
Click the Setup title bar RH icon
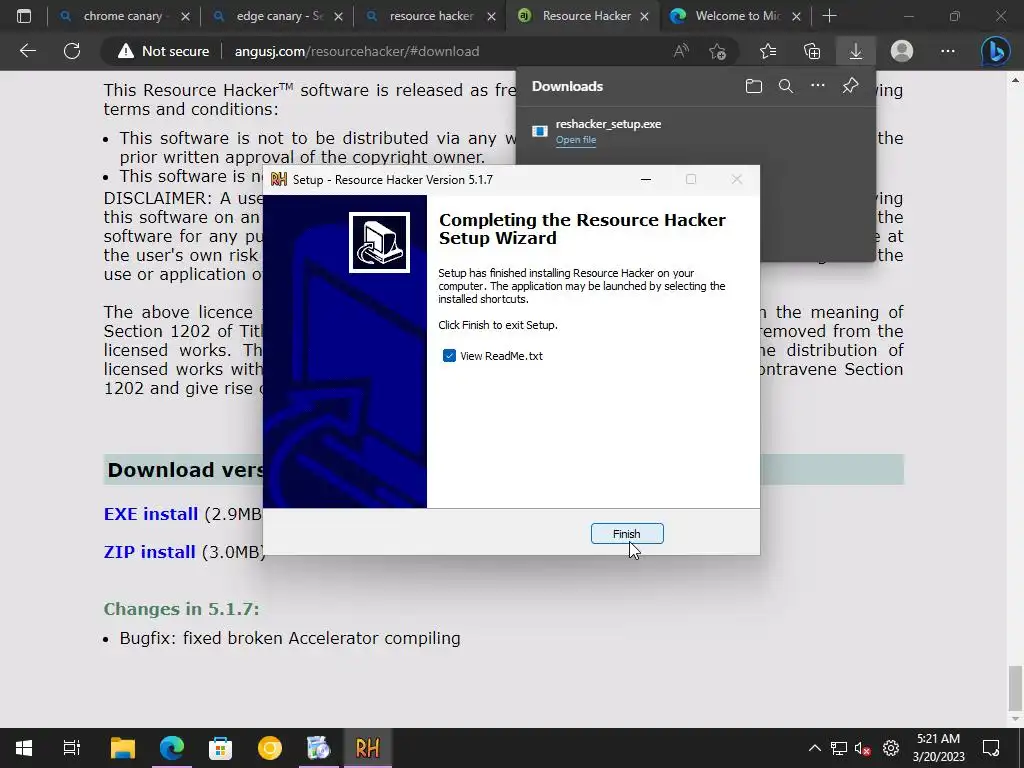pyautogui.click(x=279, y=179)
